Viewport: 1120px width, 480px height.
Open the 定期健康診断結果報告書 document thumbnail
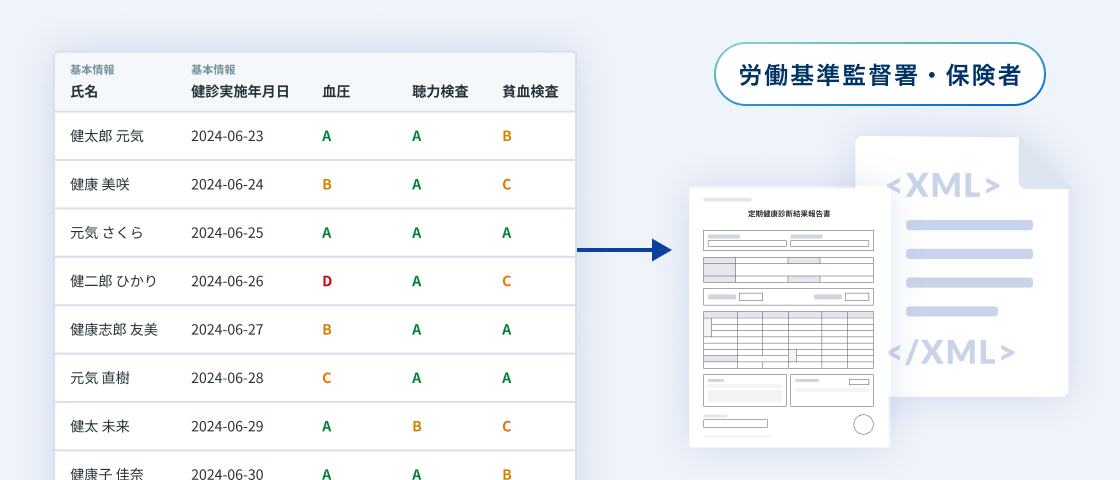[x=789, y=317]
